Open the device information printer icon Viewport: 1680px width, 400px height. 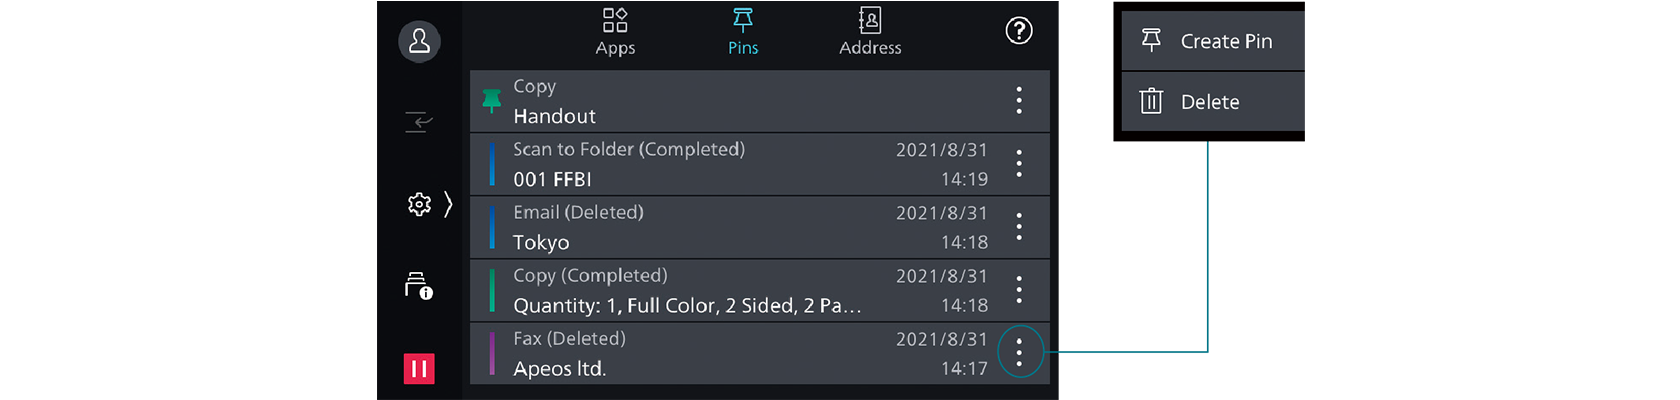pyautogui.click(x=418, y=286)
